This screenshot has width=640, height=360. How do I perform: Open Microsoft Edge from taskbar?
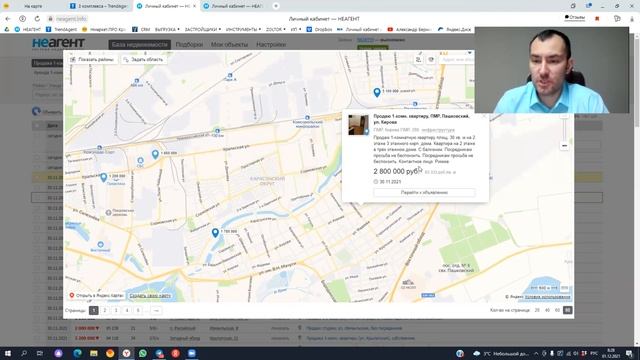tap(77, 353)
